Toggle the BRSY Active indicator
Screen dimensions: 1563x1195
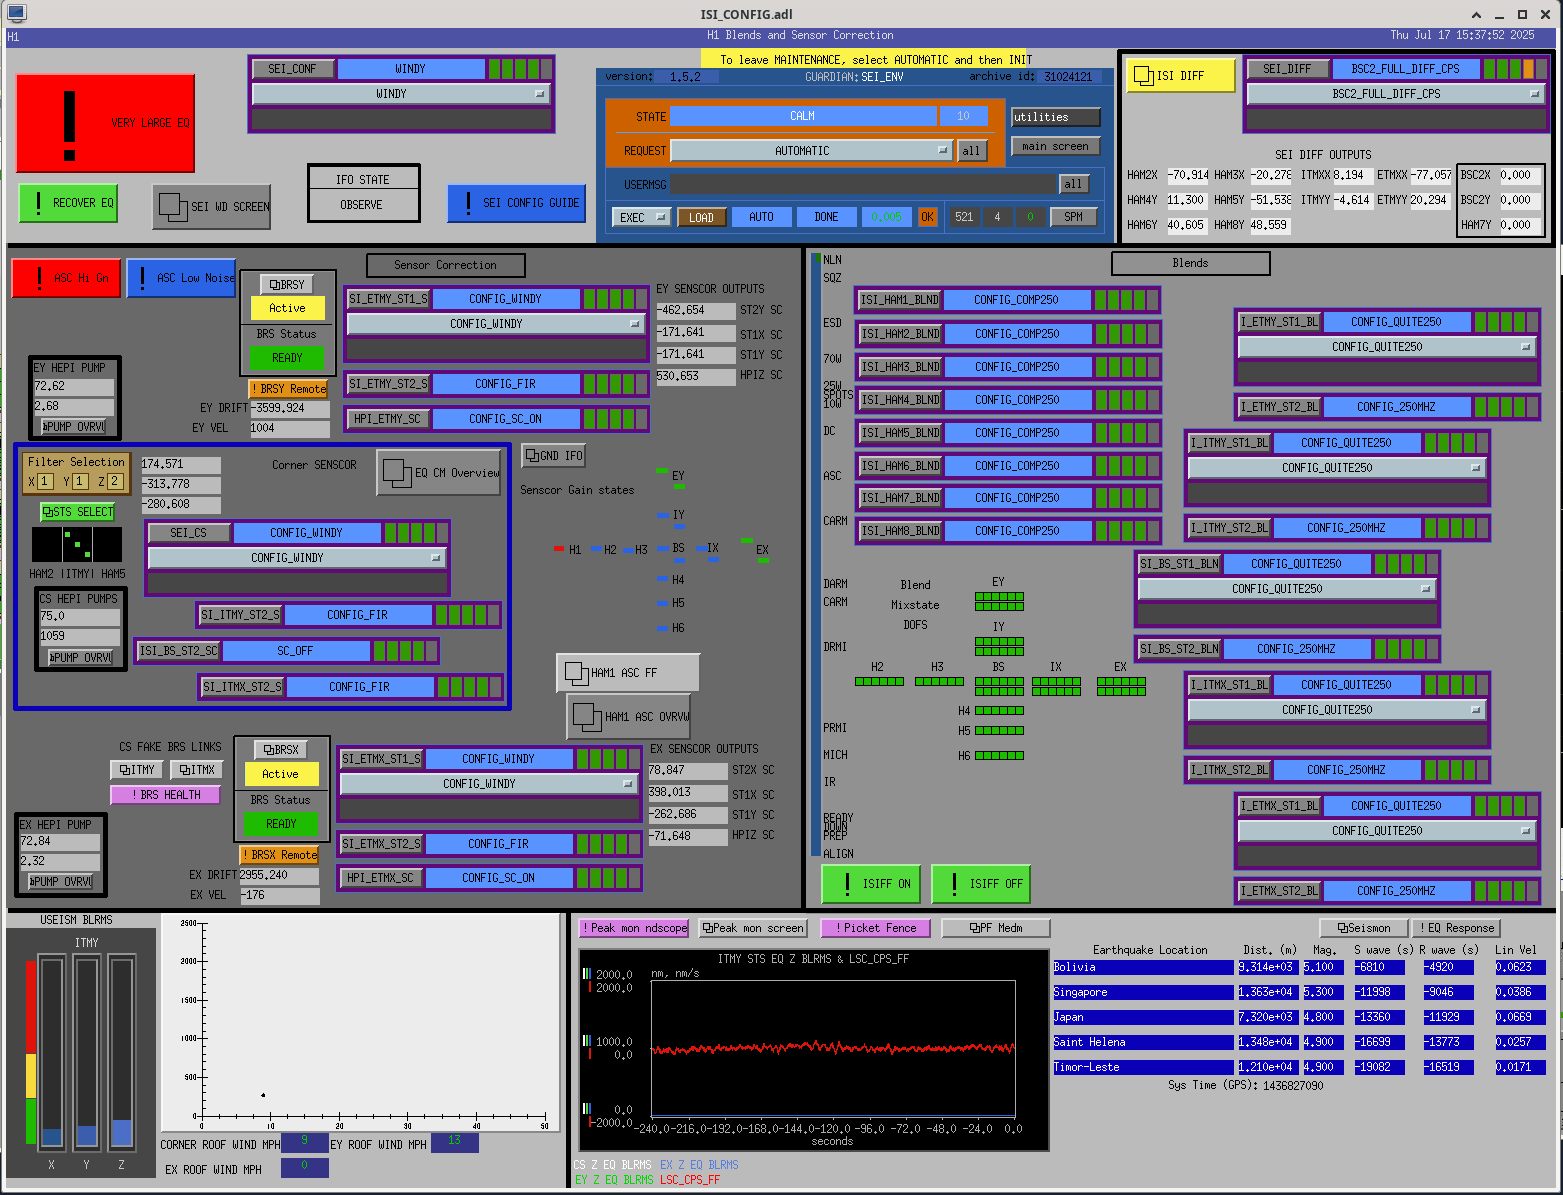point(287,308)
